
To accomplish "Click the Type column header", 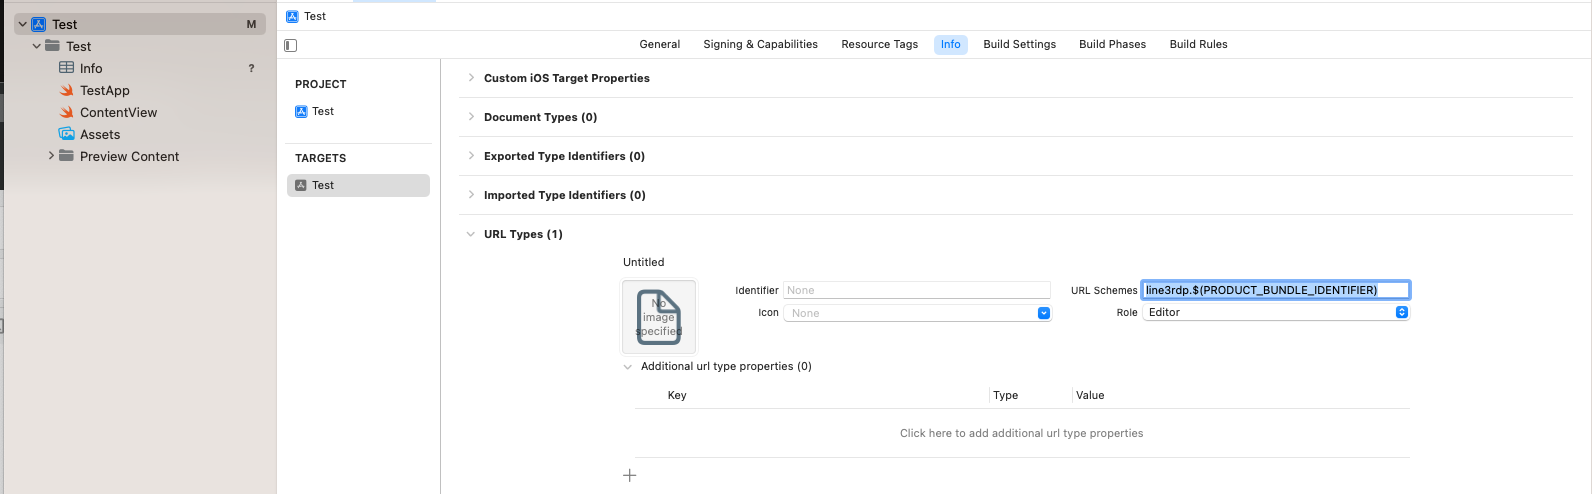I will 1006,395.
